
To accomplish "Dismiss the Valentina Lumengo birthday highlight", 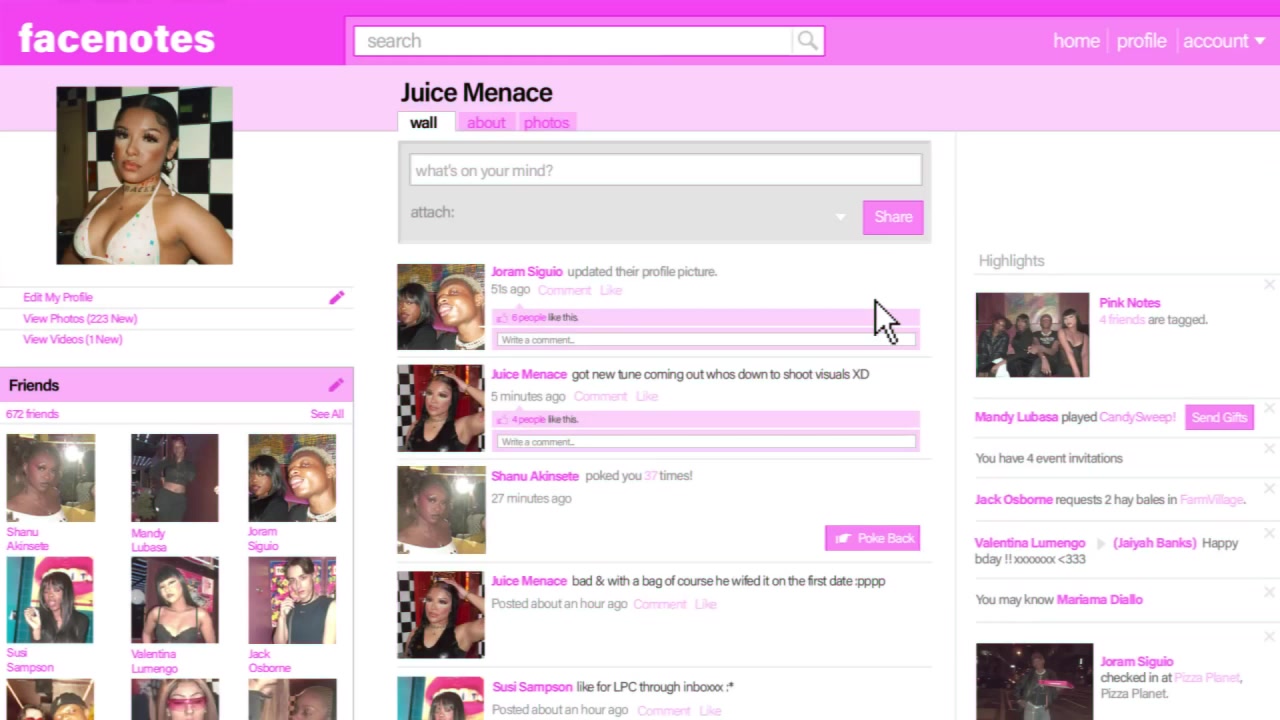I will click(x=1269, y=533).
